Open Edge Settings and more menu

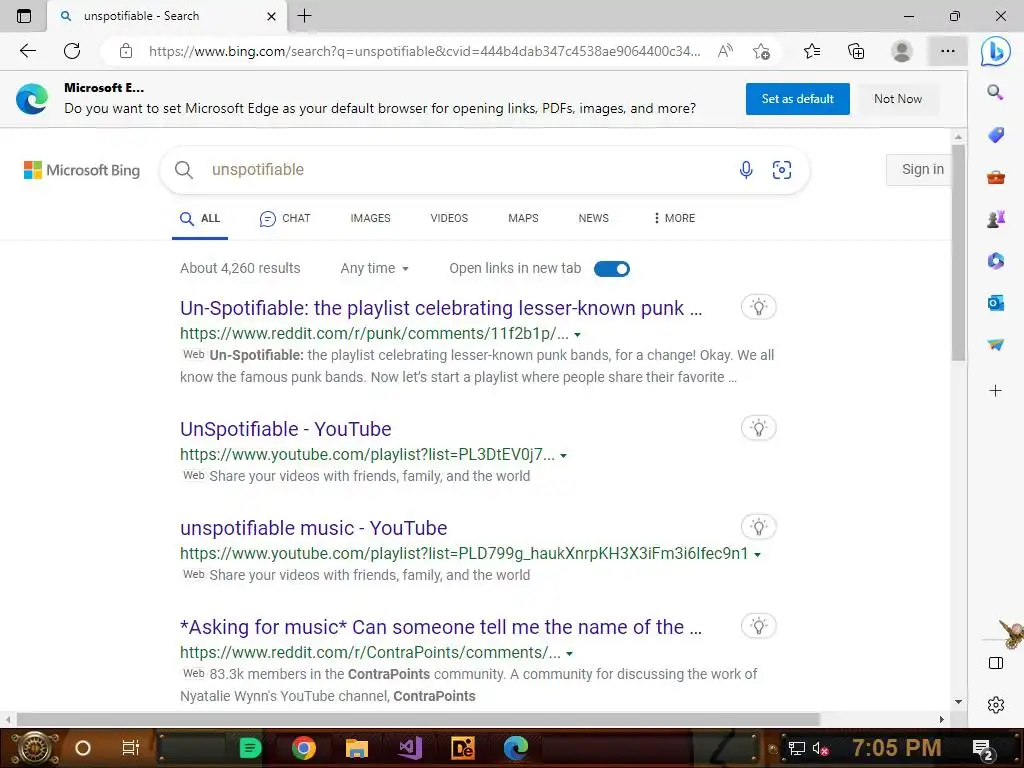point(948,51)
